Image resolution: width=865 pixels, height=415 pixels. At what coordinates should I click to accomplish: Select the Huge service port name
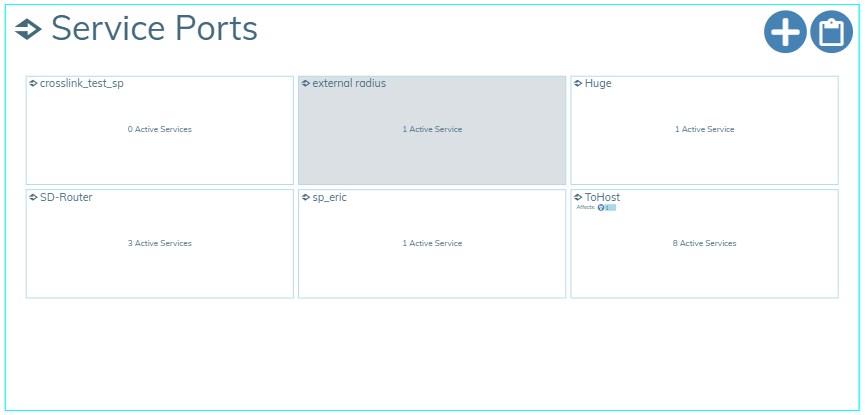(598, 84)
